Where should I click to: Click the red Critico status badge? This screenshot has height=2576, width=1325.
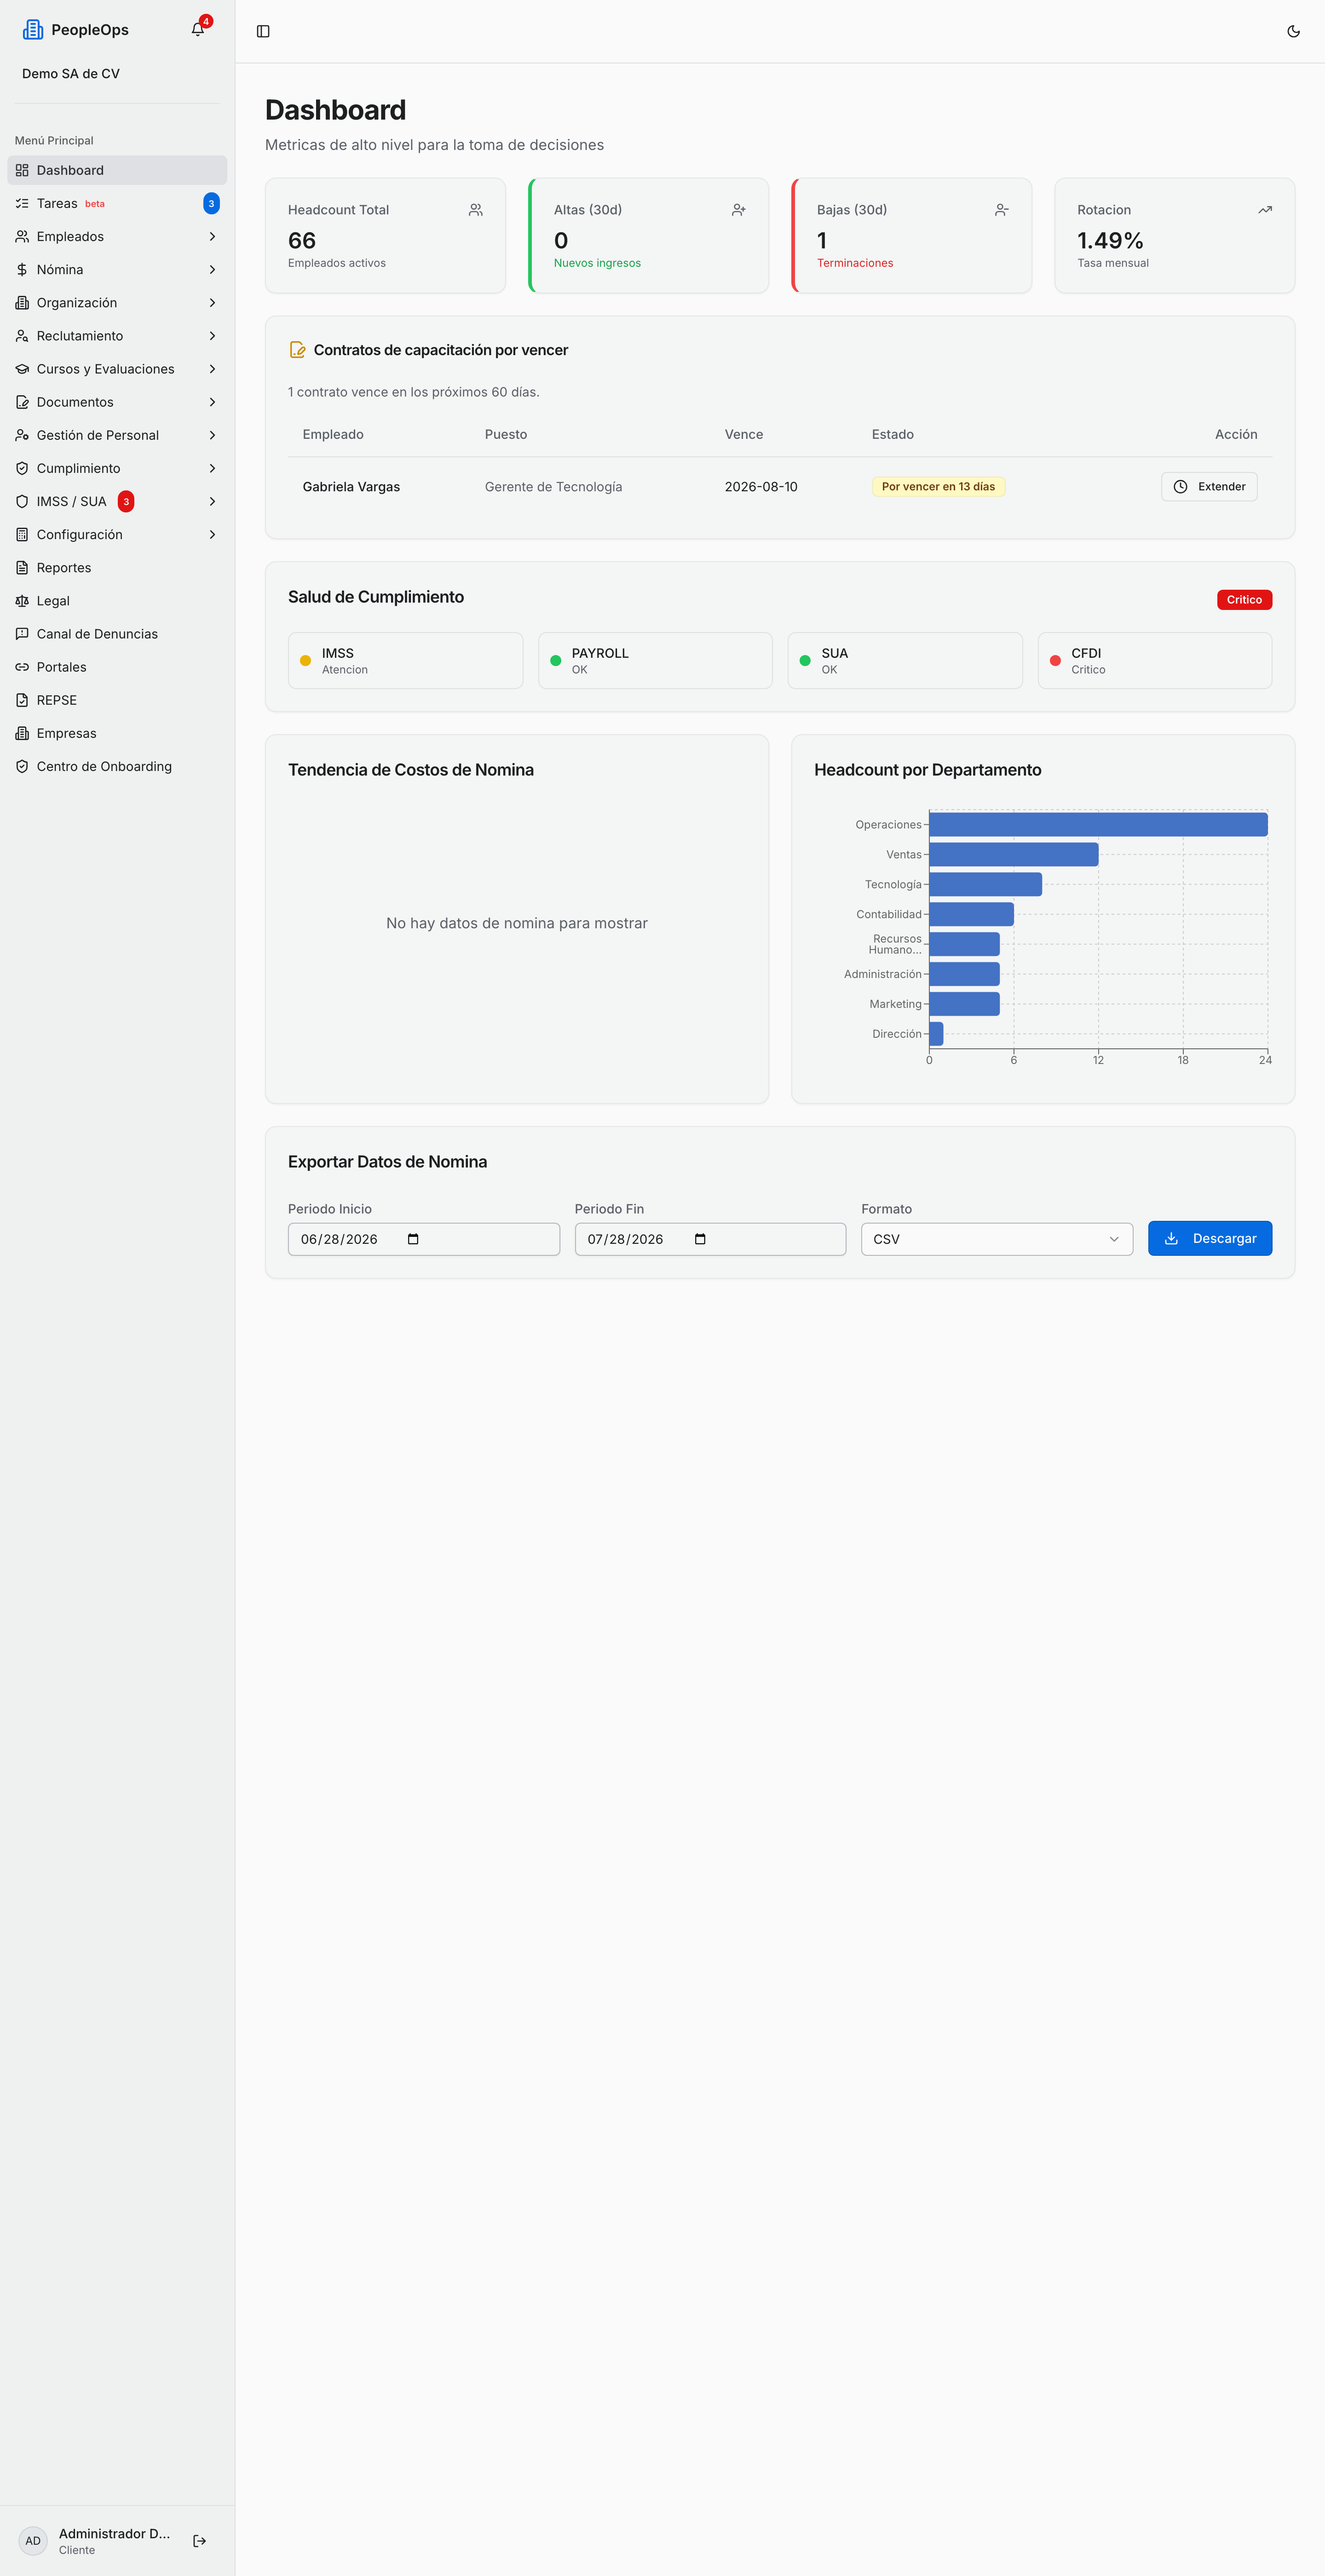(1244, 600)
